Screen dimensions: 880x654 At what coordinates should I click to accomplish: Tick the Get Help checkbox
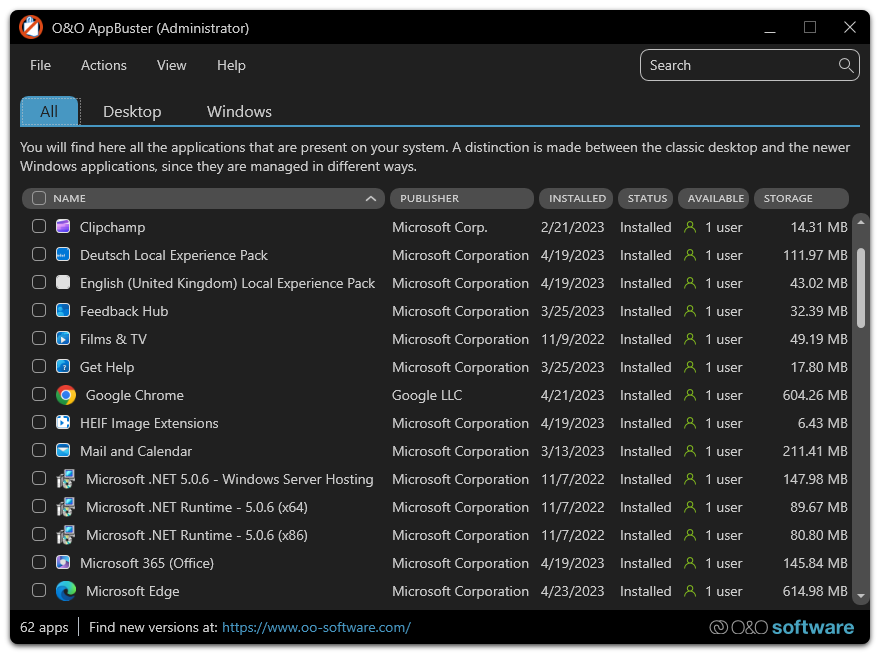coord(39,367)
